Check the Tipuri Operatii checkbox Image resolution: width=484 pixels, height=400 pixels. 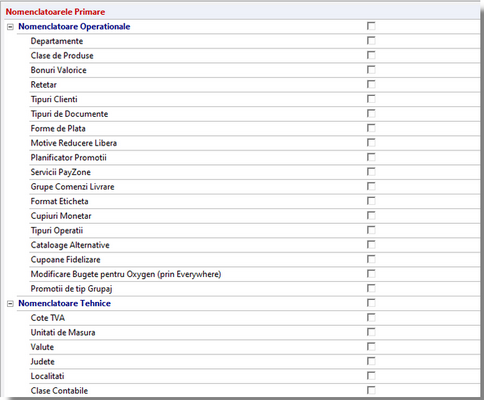[371, 230]
